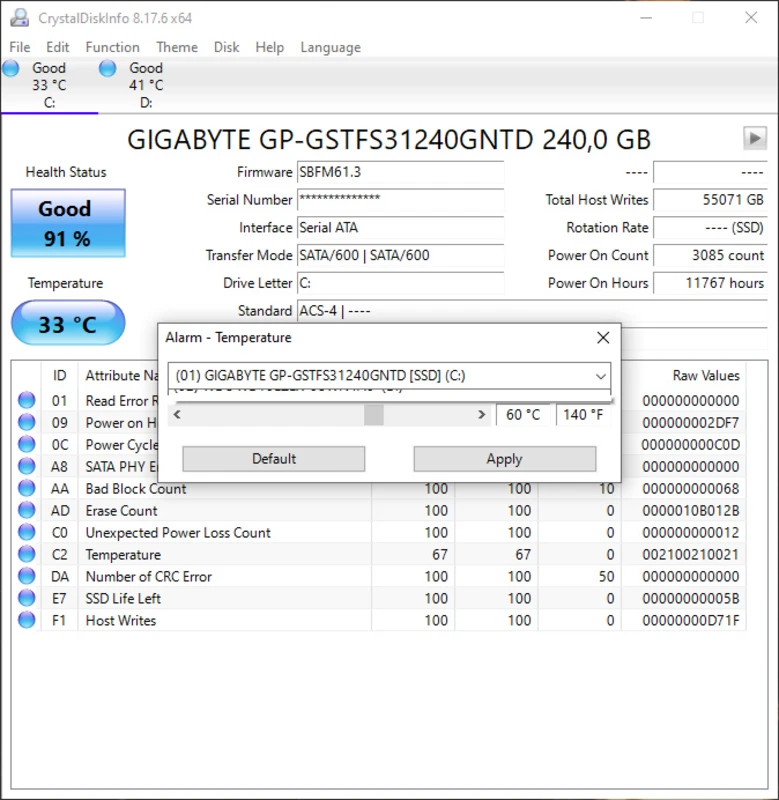This screenshot has height=800, width=779.
Task: Click raw value 0000010B012B
Action: click(691, 511)
